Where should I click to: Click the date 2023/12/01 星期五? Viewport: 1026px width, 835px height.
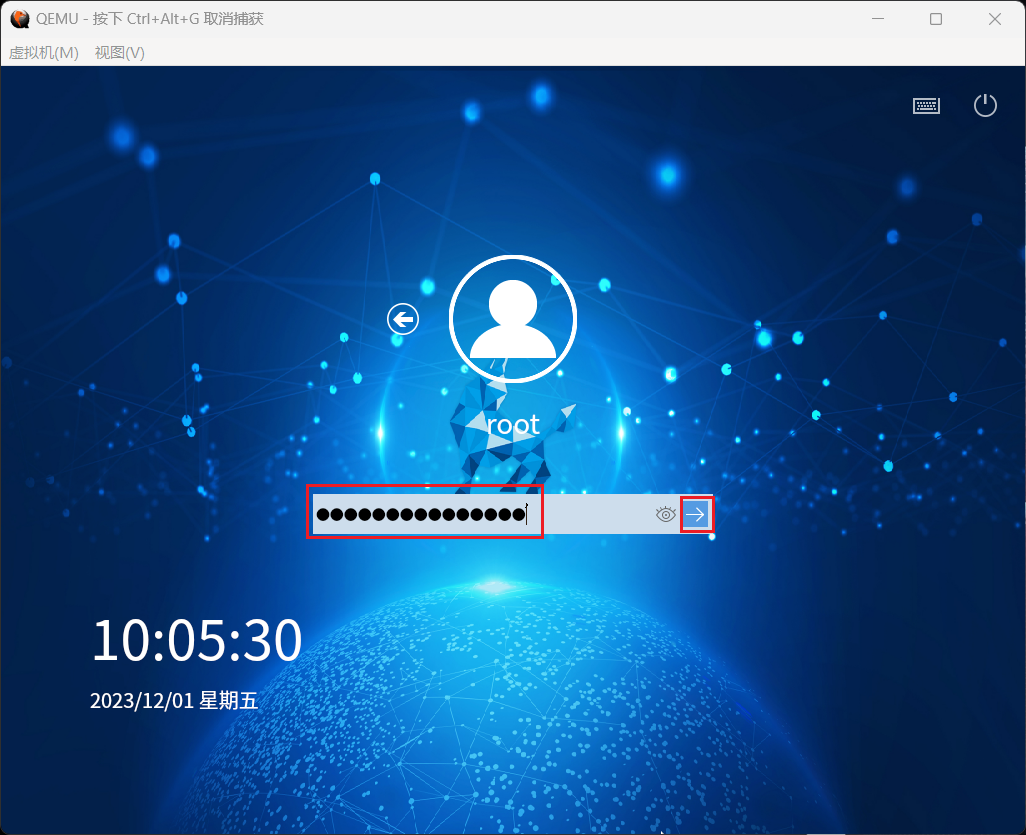pos(174,701)
